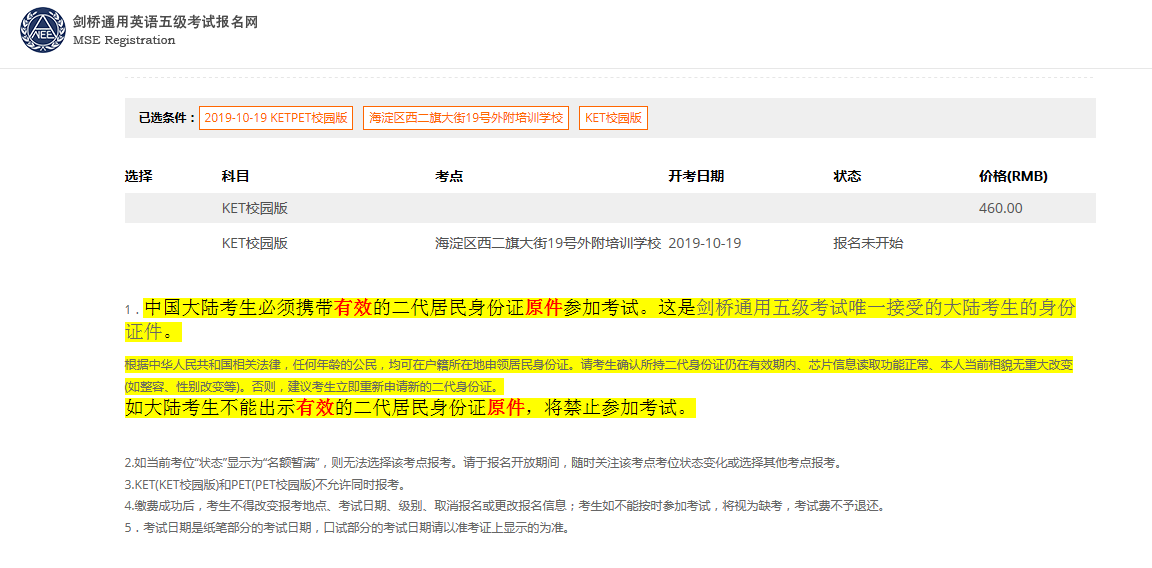Click notice 2 about 名额暂满 status

tap(483, 464)
